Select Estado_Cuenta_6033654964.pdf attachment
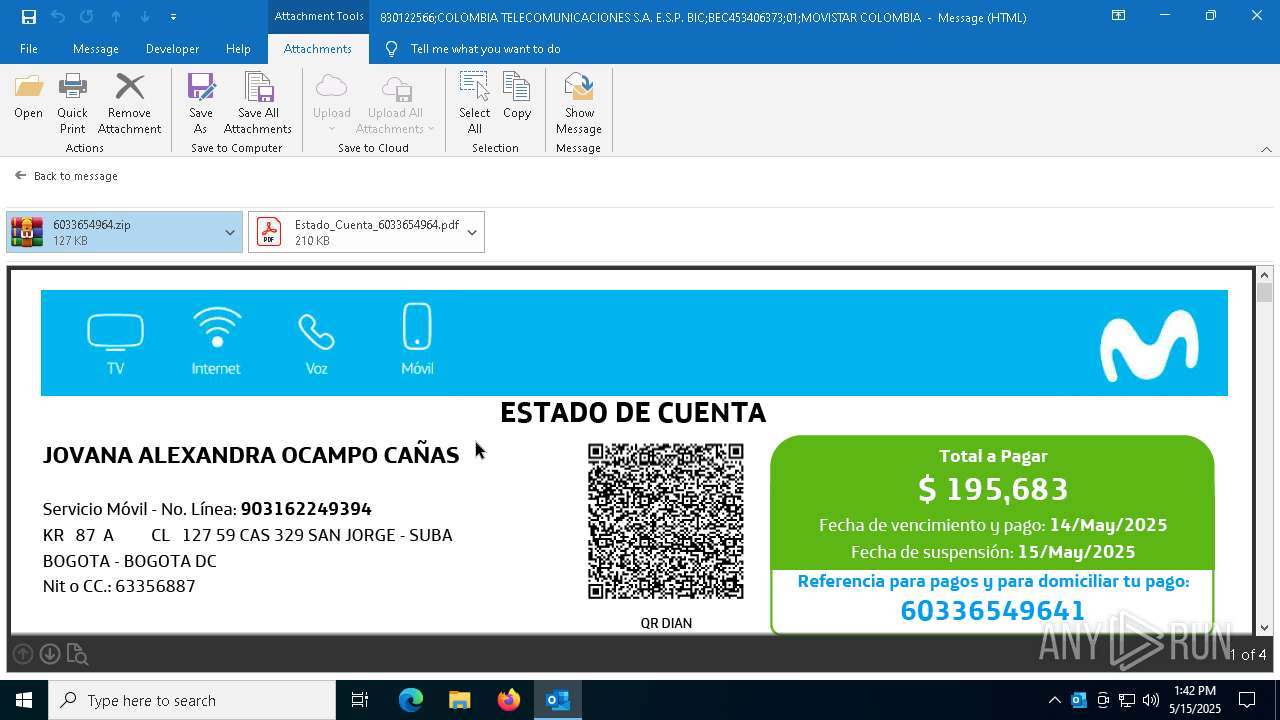 [355, 232]
